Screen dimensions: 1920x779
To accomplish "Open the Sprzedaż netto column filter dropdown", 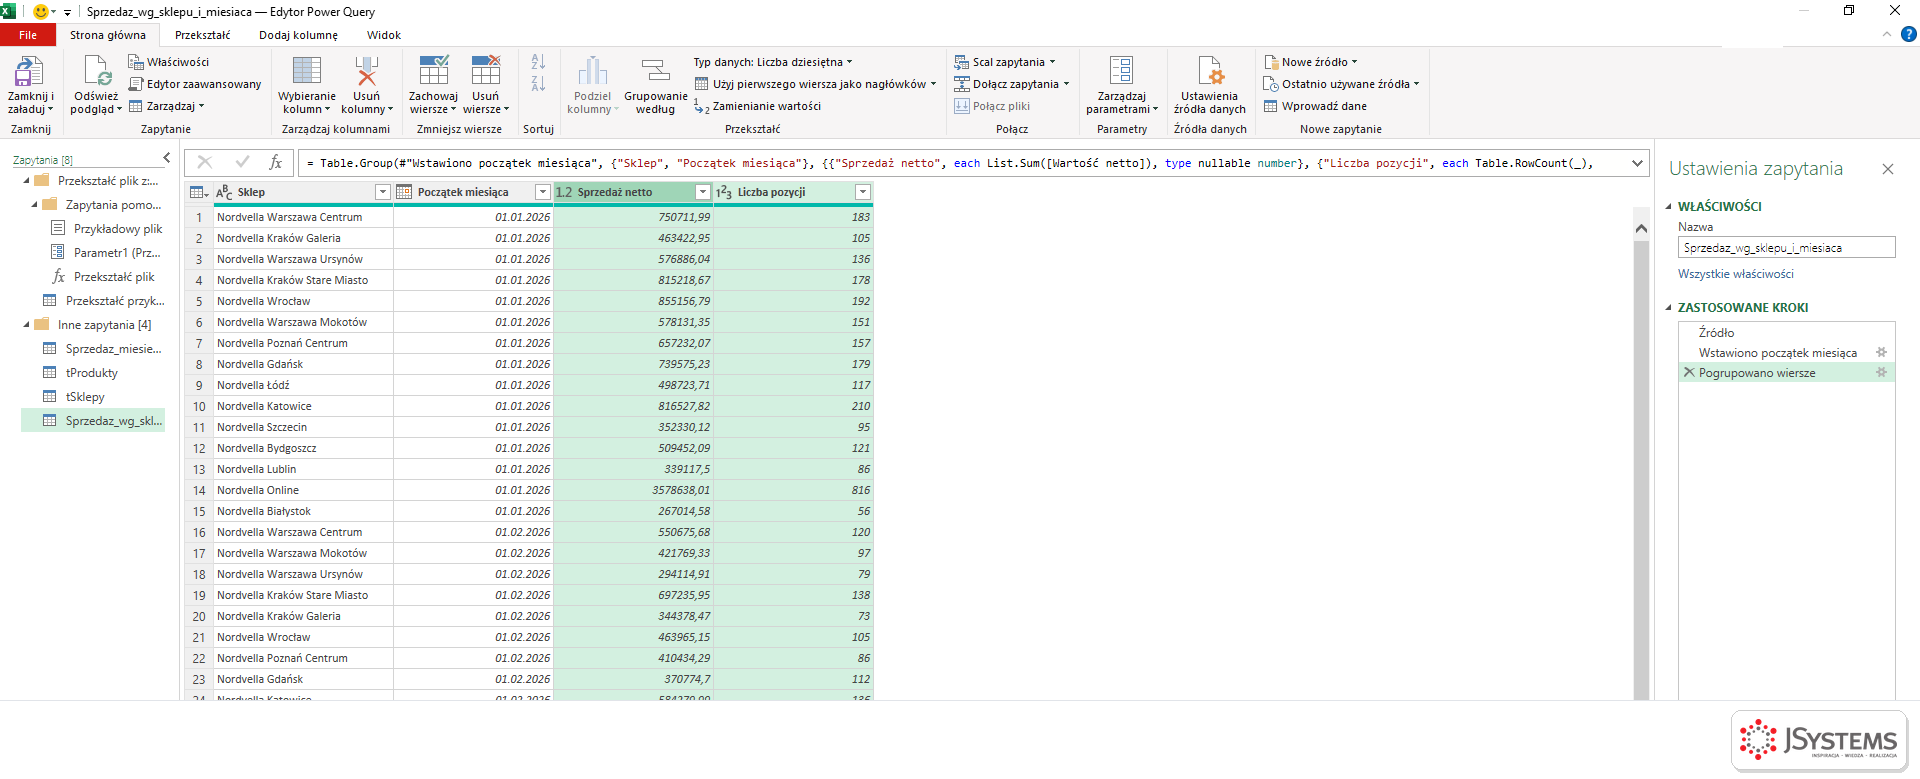I will (x=702, y=192).
